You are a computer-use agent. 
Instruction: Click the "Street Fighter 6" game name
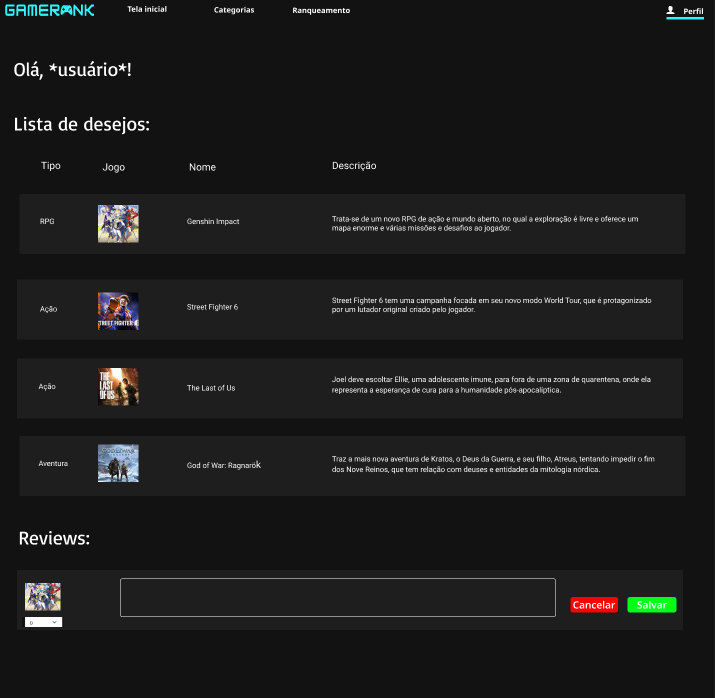pos(212,307)
